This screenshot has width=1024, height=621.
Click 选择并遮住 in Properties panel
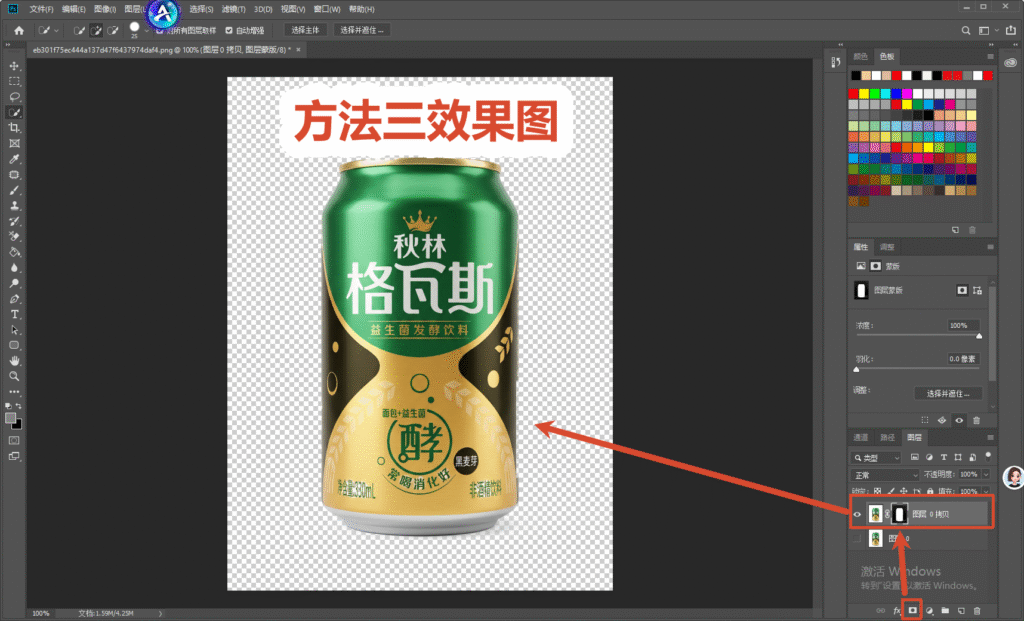coord(948,393)
